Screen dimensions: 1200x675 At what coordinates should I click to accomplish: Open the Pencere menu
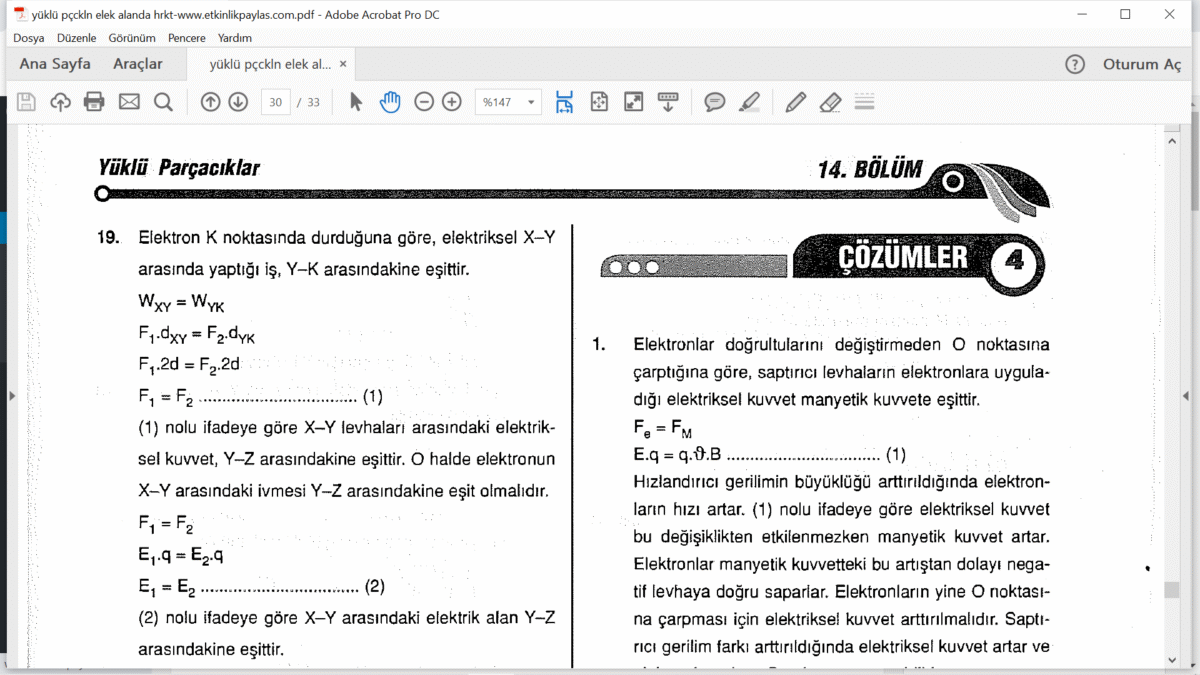[x=187, y=38]
